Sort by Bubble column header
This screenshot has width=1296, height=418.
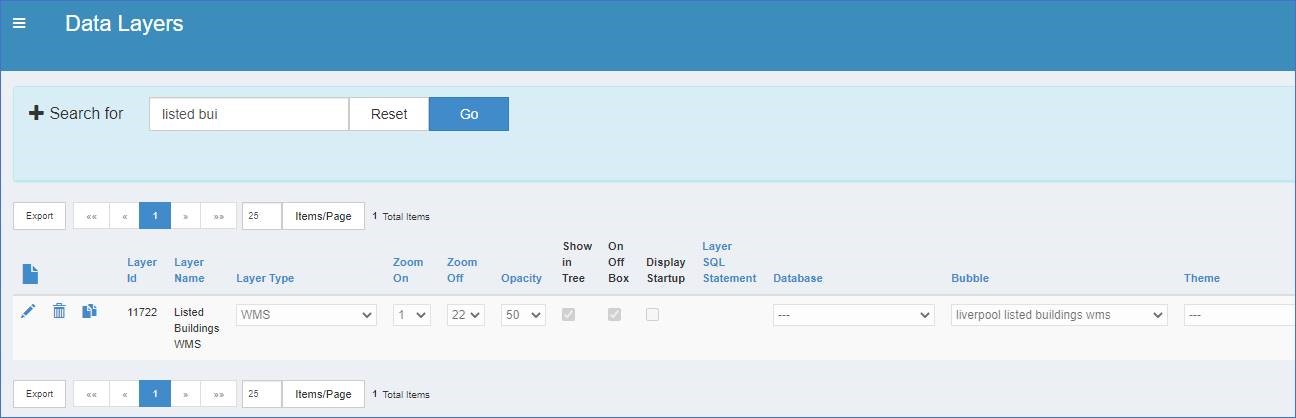[x=970, y=278]
